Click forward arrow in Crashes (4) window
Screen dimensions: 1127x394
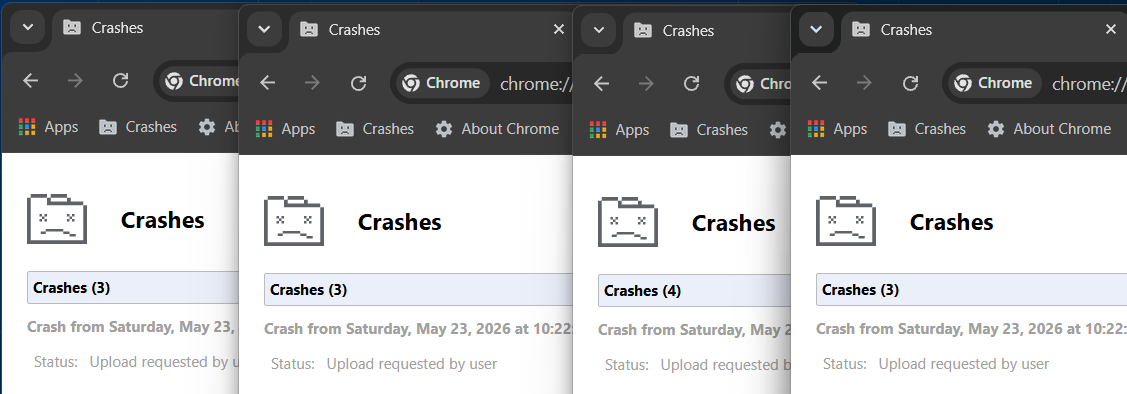[646, 83]
